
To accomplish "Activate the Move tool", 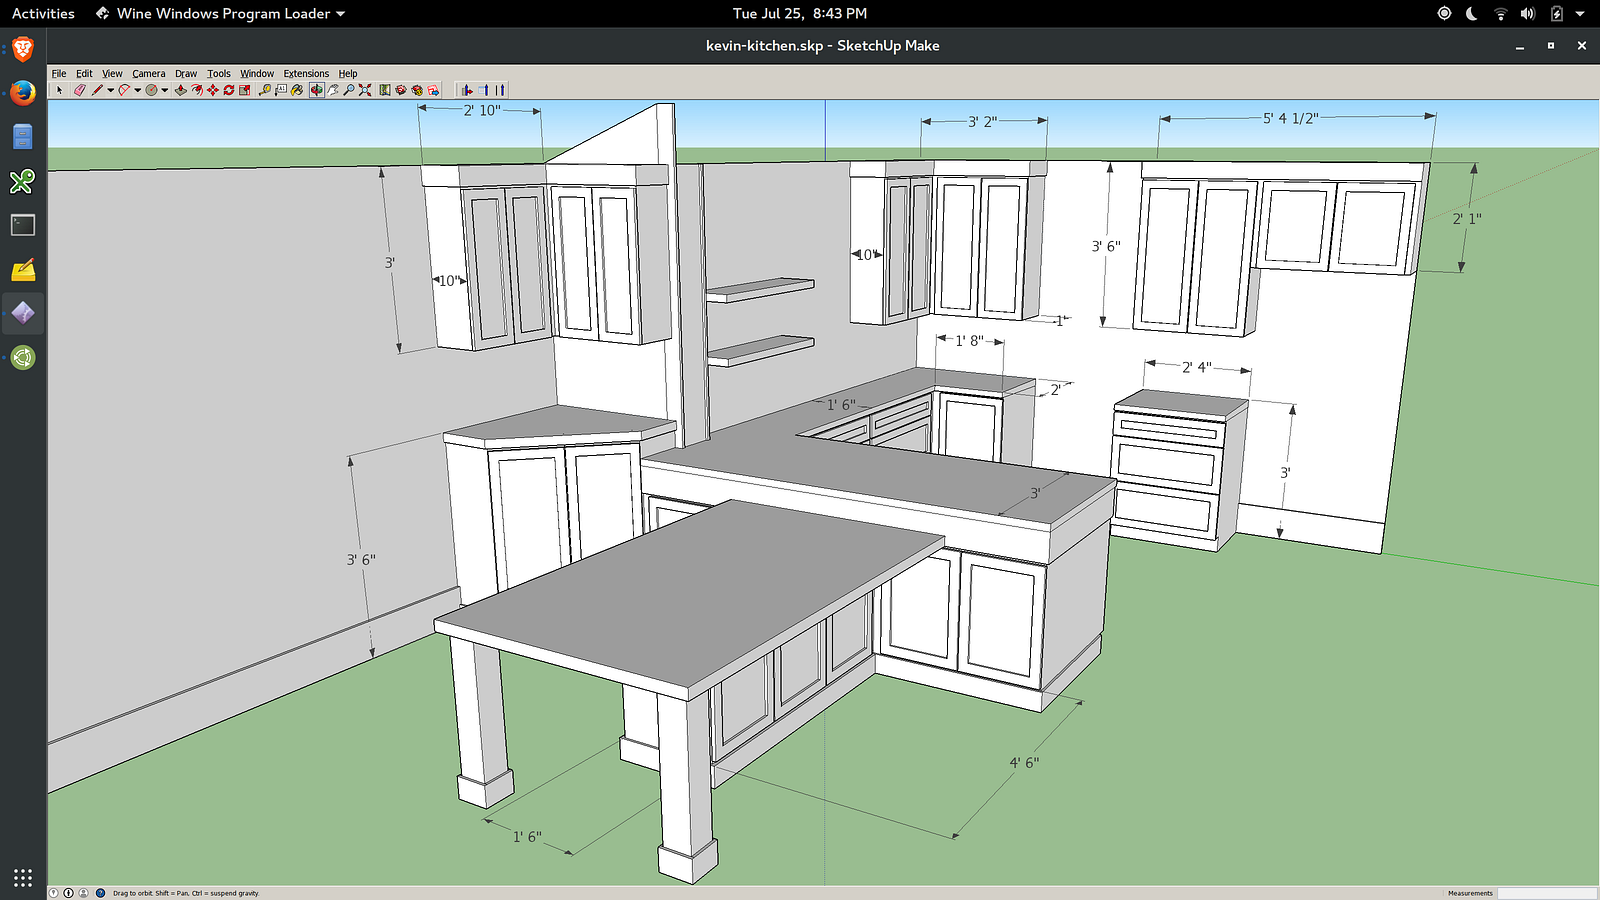I will coord(212,90).
